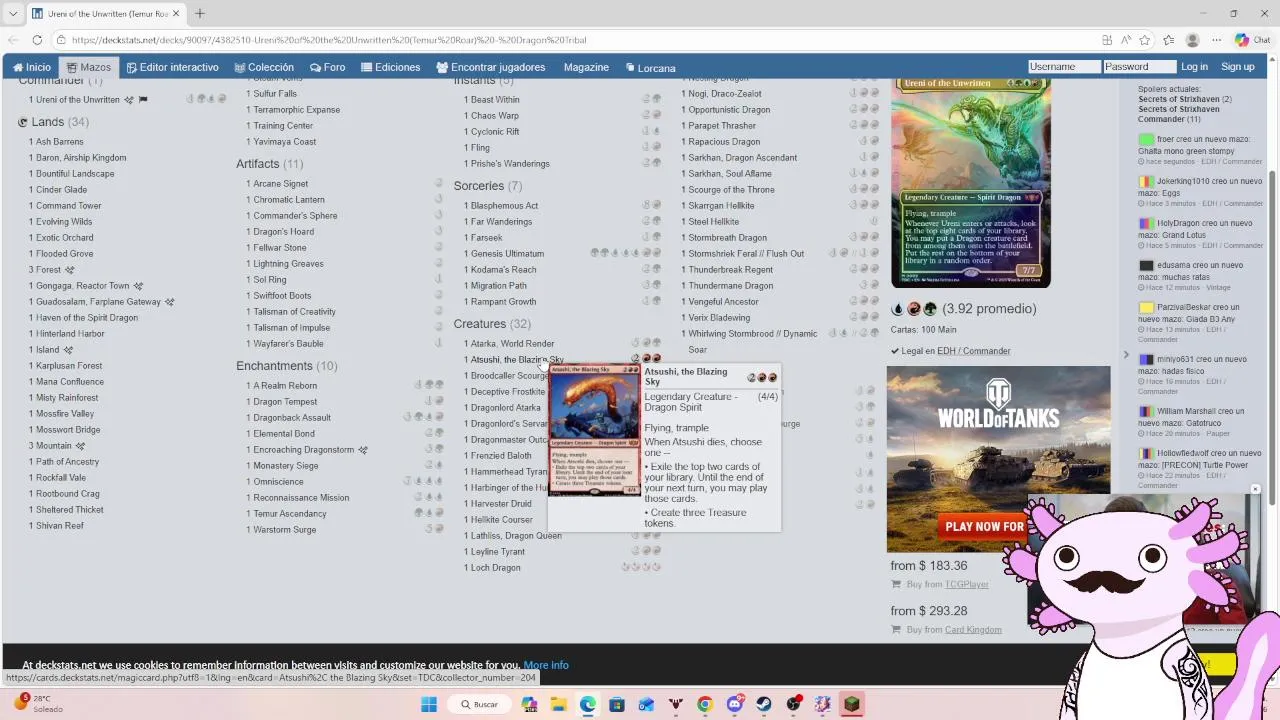
Task: Click the browser refresh icon
Action: click(x=37, y=40)
